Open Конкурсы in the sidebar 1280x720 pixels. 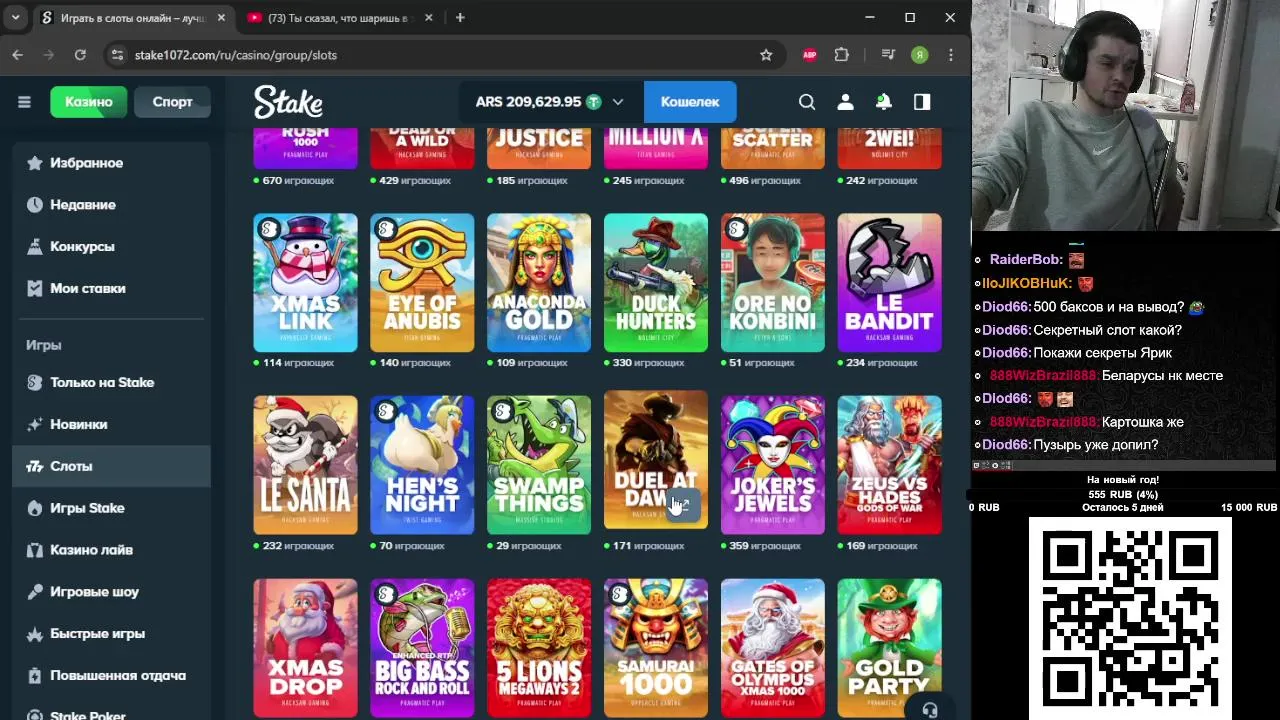pos(112,247)
